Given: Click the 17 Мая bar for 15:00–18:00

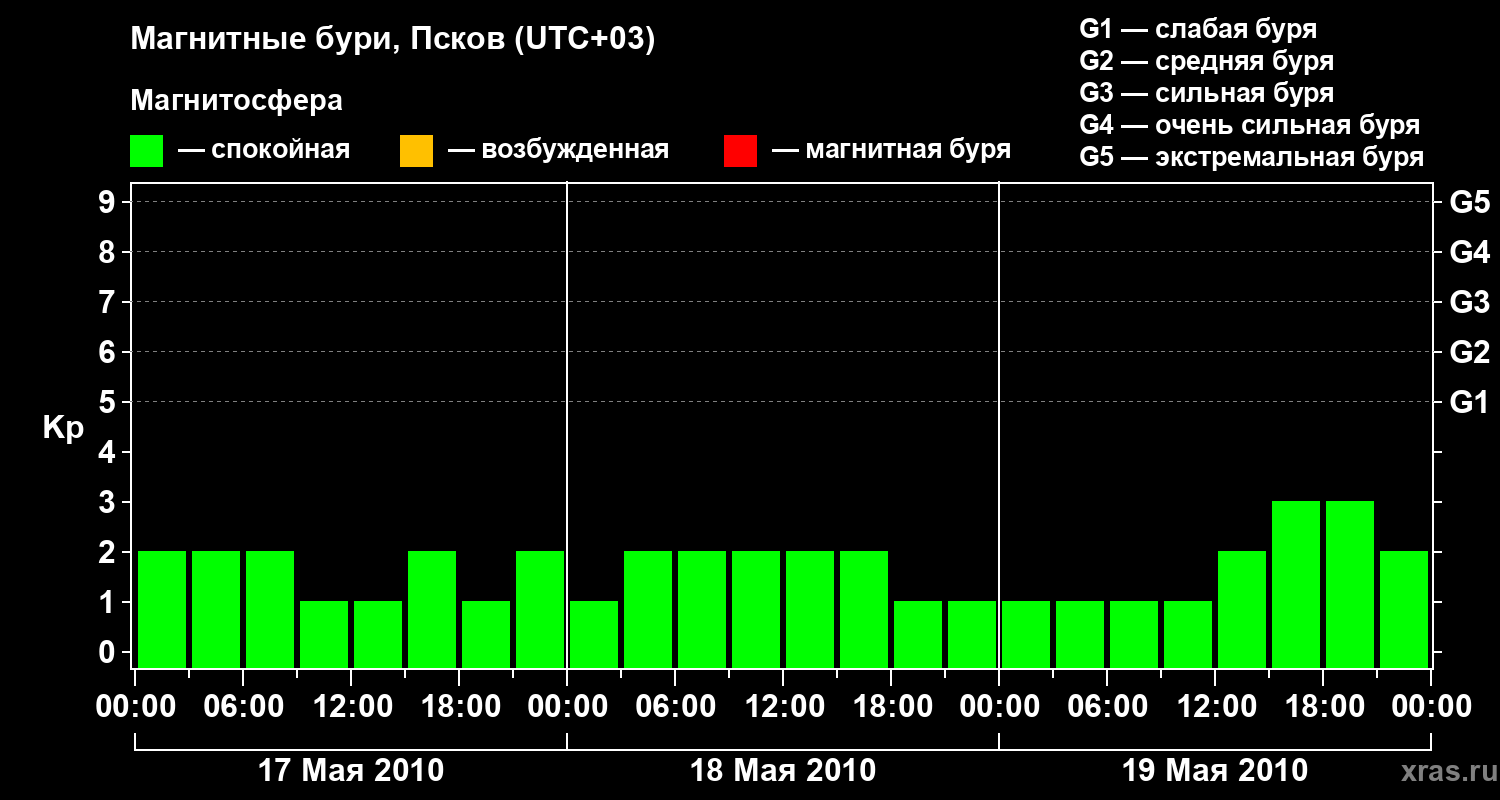Looking at the screenshot, I should coord(432,609).
